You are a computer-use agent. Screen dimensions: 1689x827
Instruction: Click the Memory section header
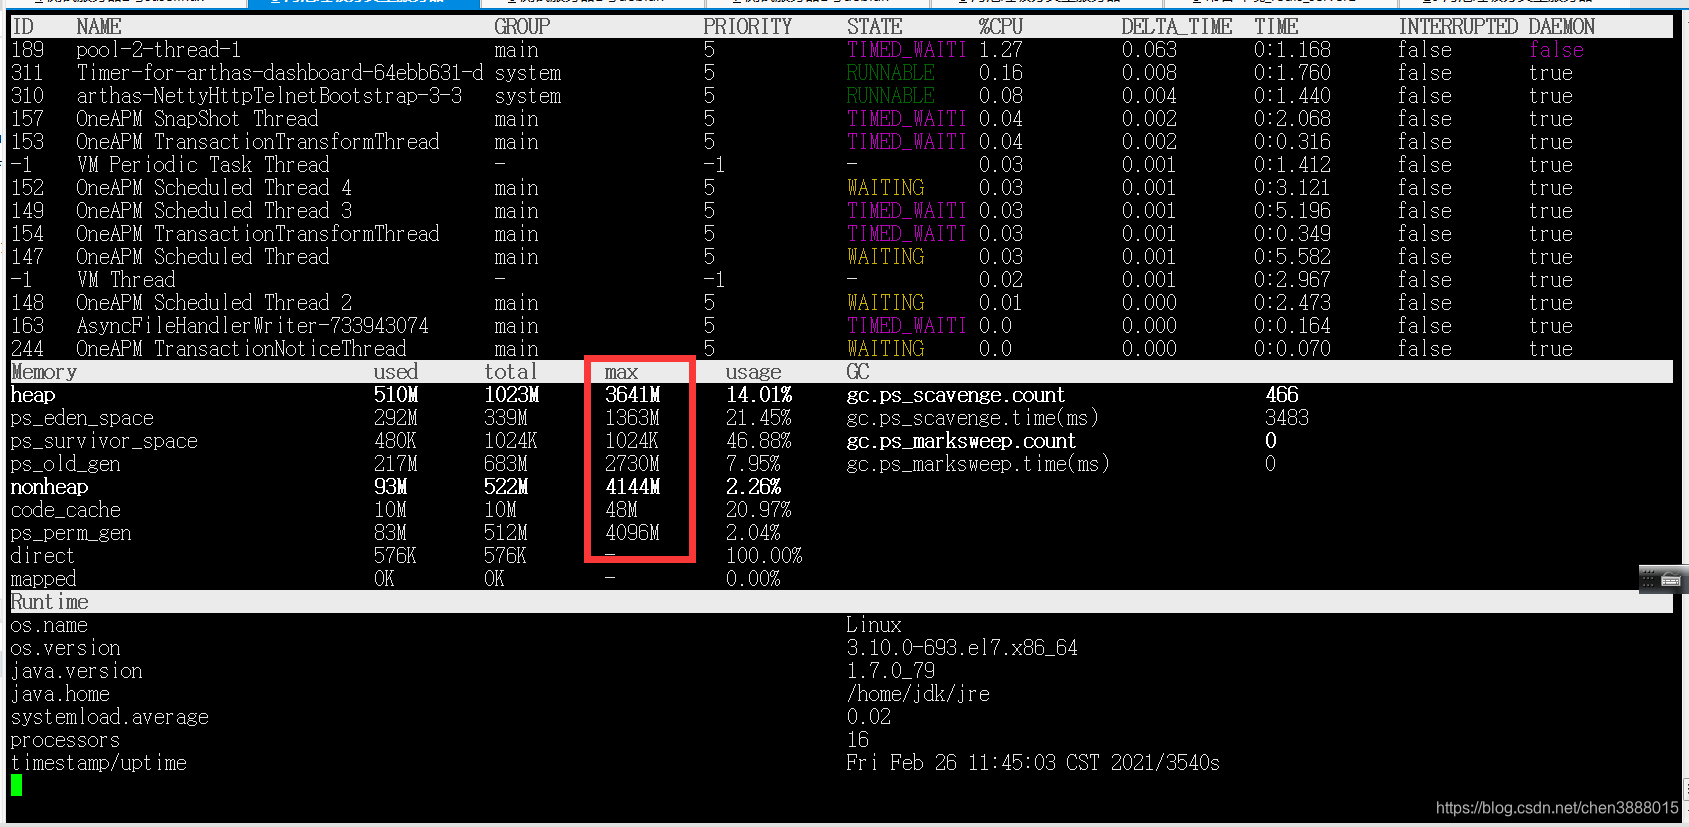pyautogui.click(x=43, y=372)
